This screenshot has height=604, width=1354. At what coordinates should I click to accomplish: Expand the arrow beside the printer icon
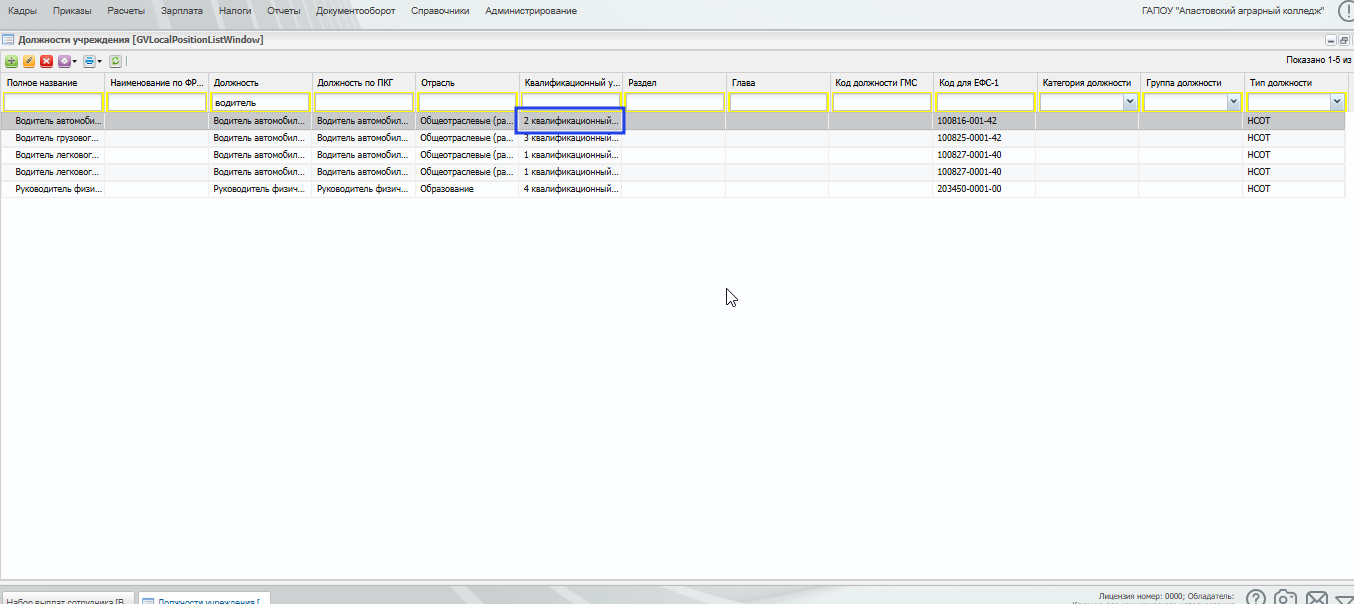tap(99, 62)
